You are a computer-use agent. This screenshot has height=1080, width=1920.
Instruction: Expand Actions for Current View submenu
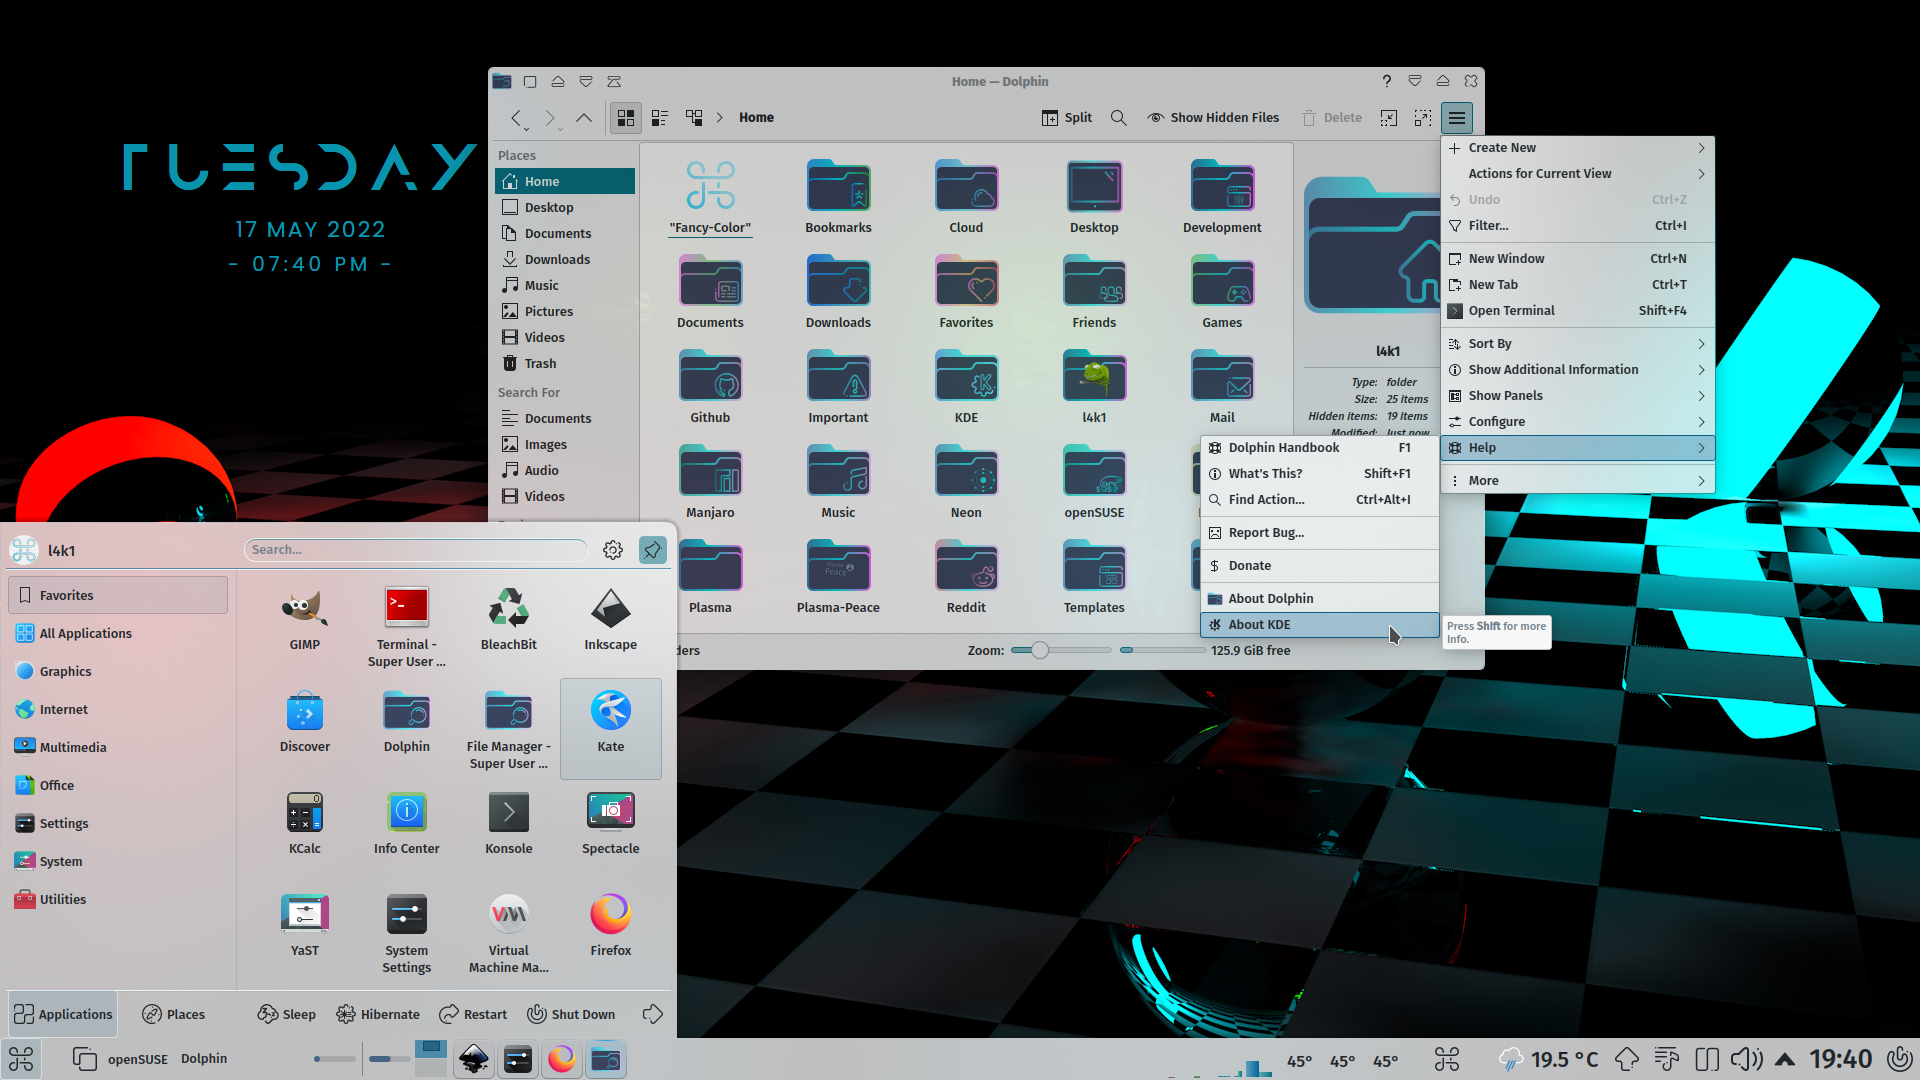(1578, 174)
